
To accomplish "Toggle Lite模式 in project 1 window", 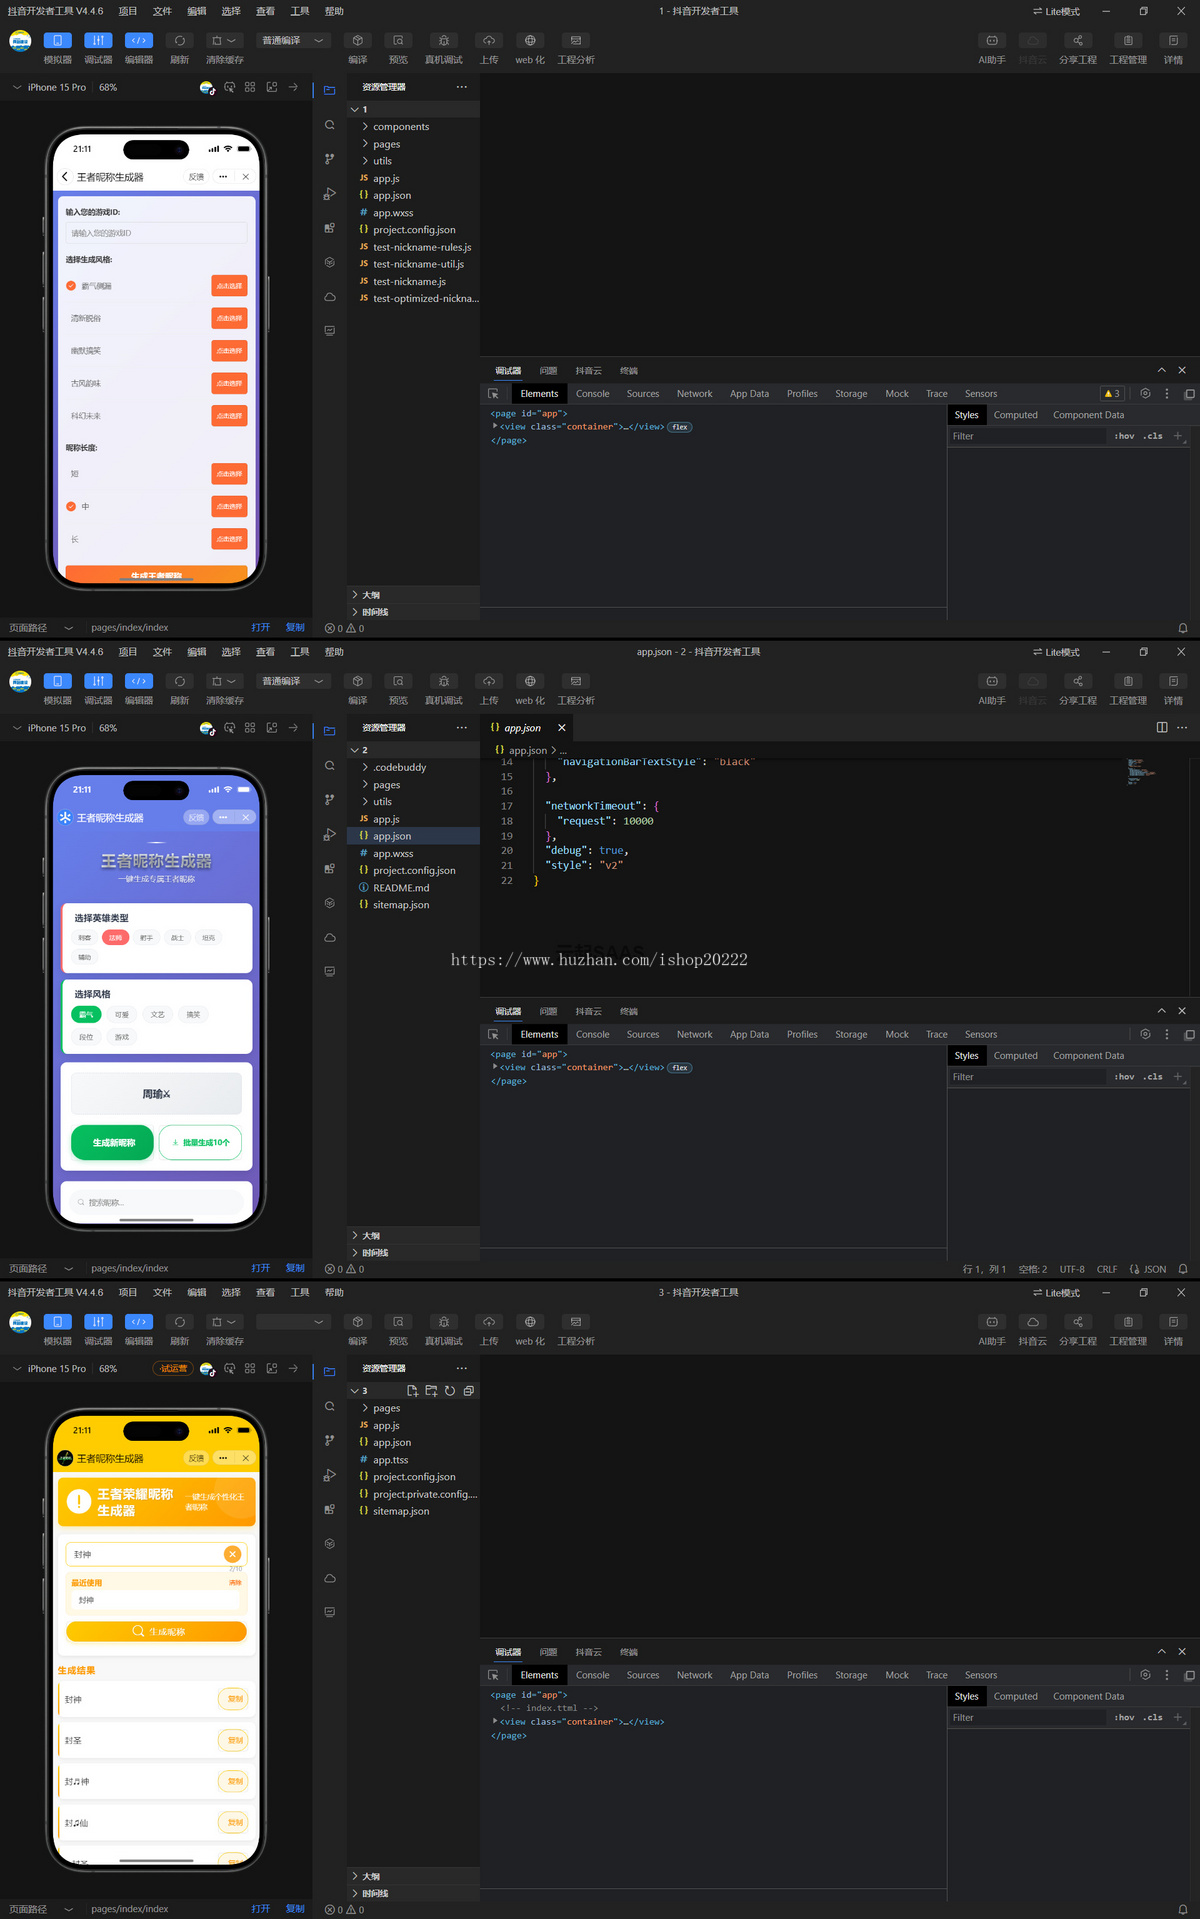I will tap(1056, 11).
